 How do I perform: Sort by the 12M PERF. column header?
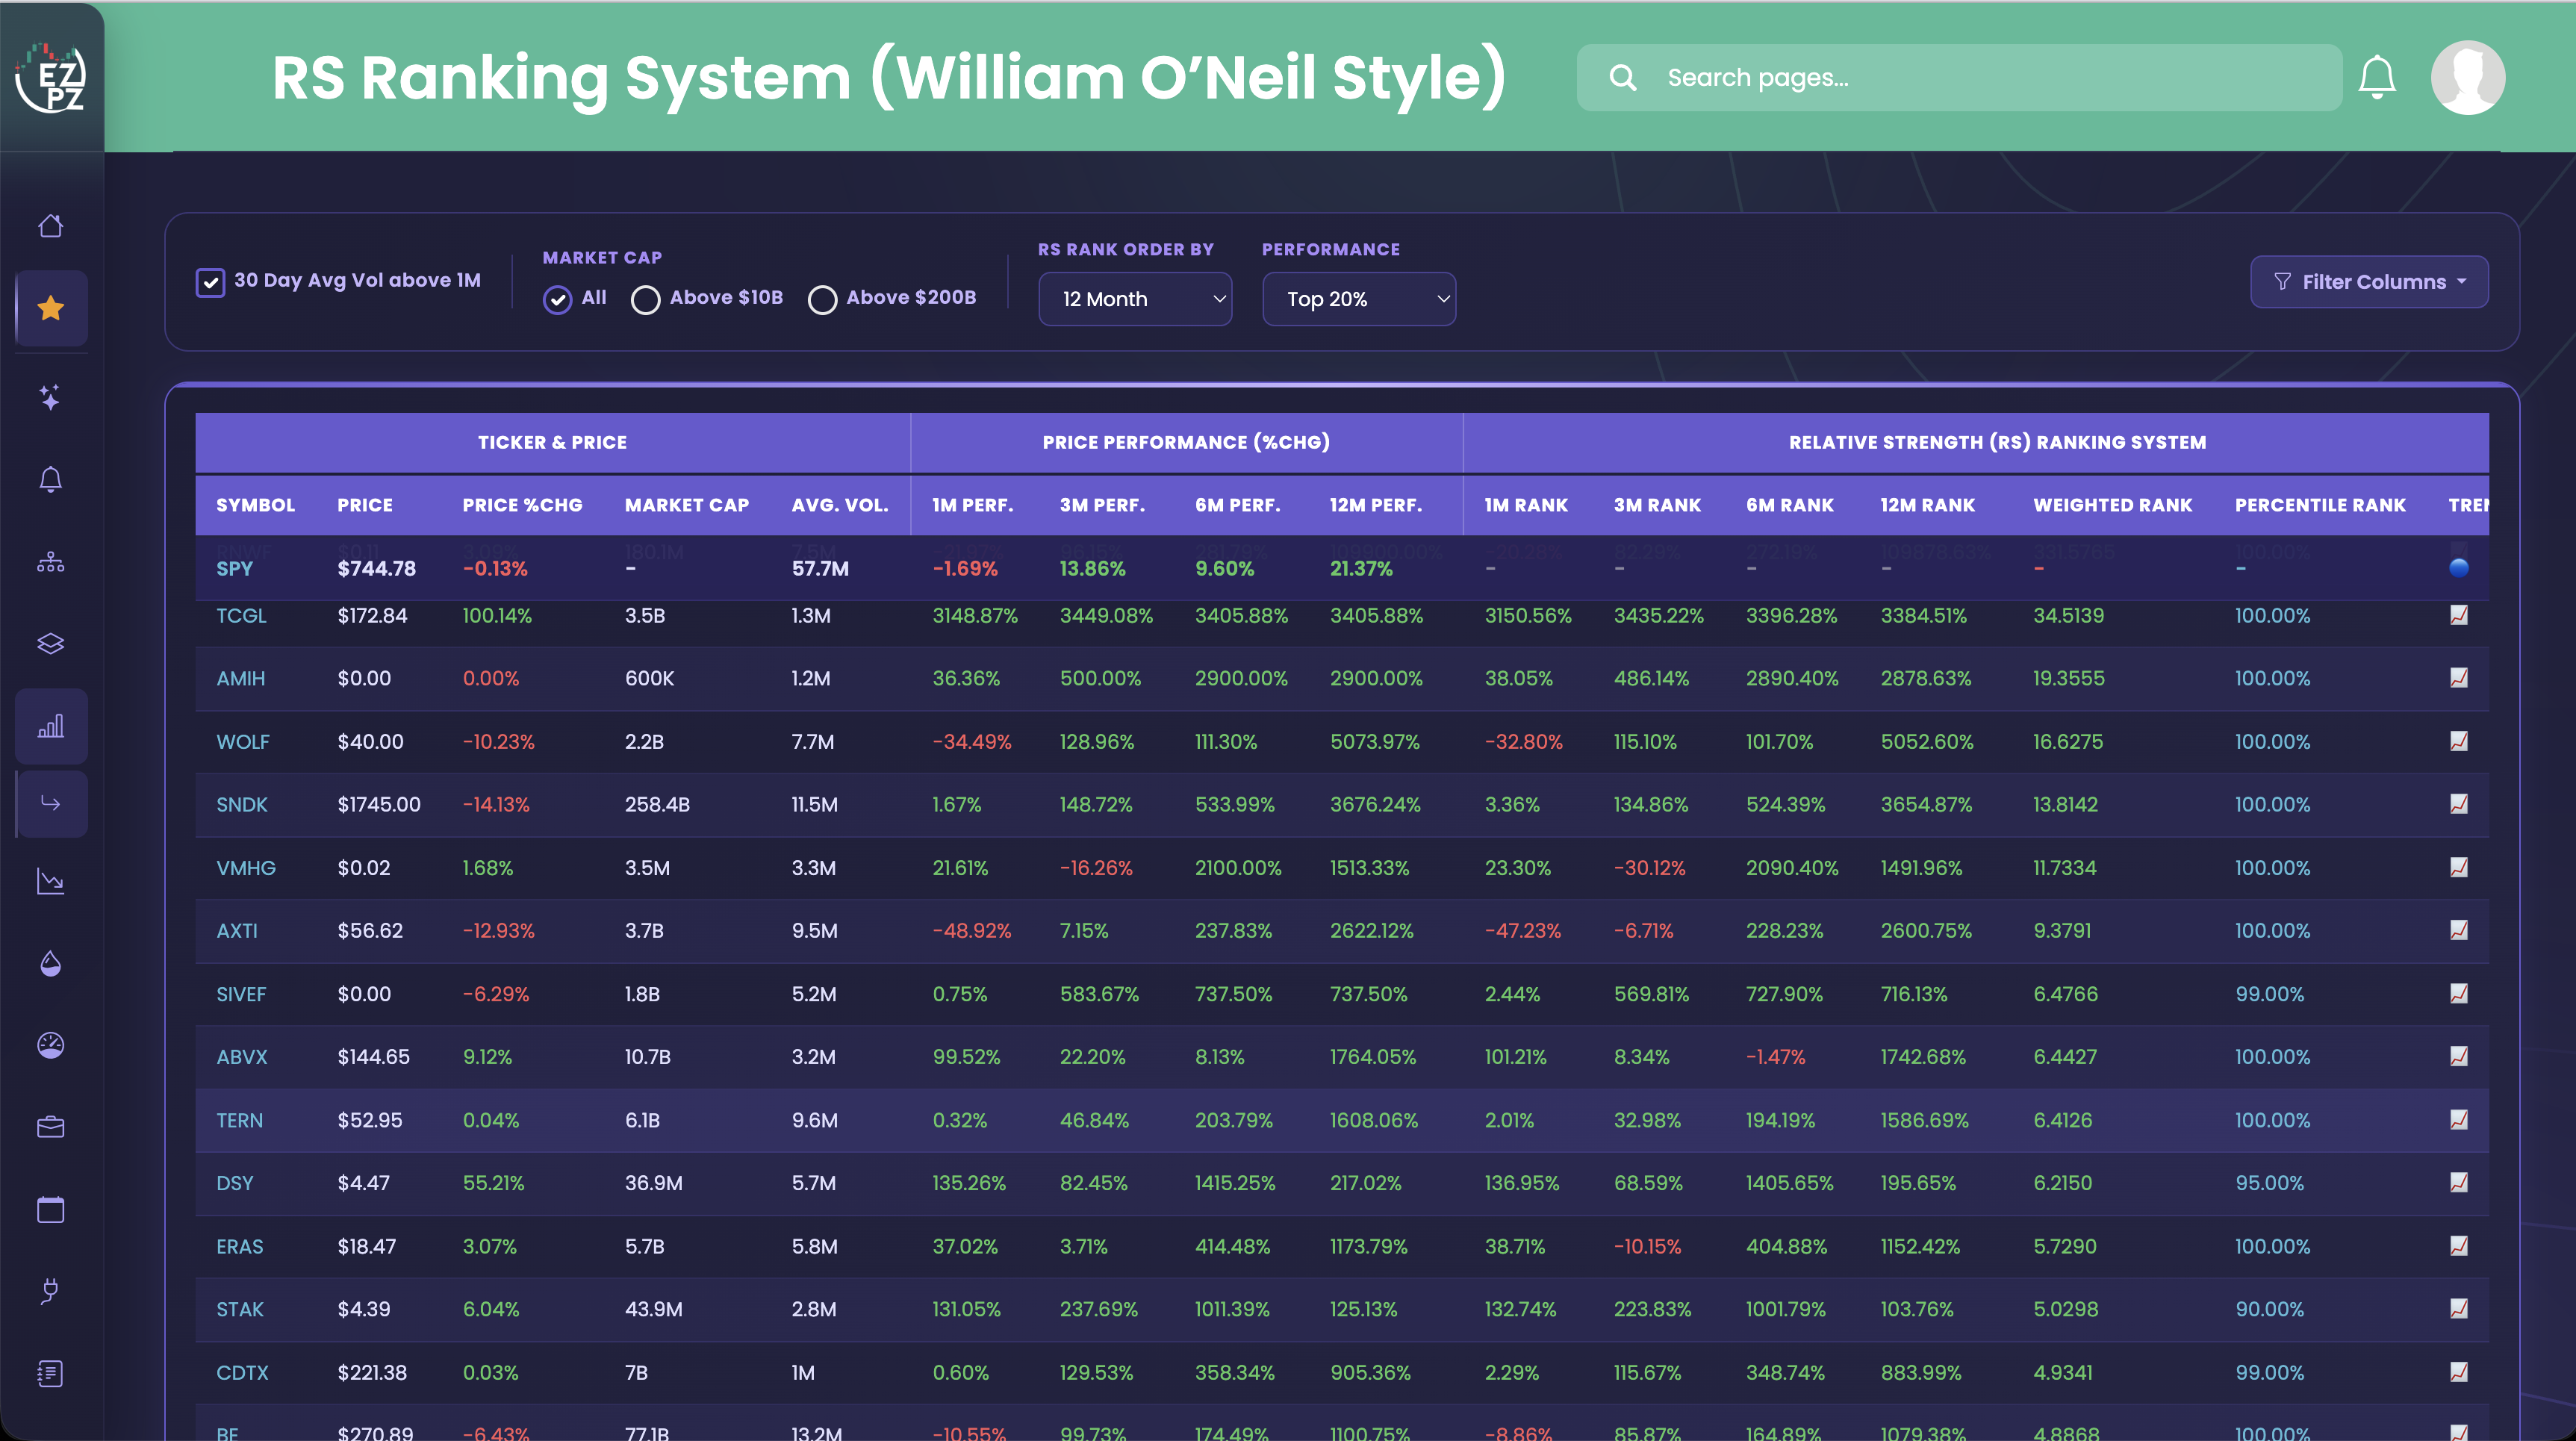[x=1376, y=505]
